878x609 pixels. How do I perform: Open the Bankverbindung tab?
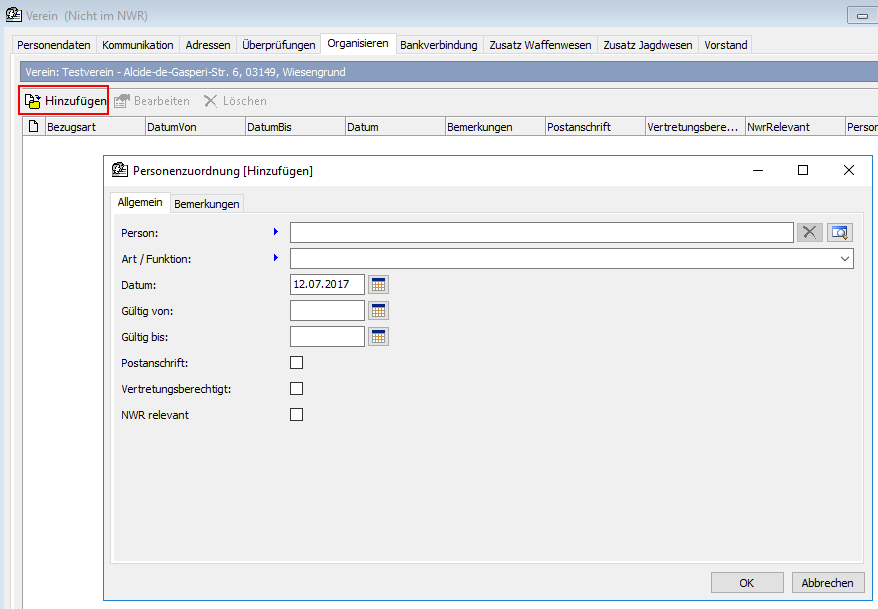point(439,45)
